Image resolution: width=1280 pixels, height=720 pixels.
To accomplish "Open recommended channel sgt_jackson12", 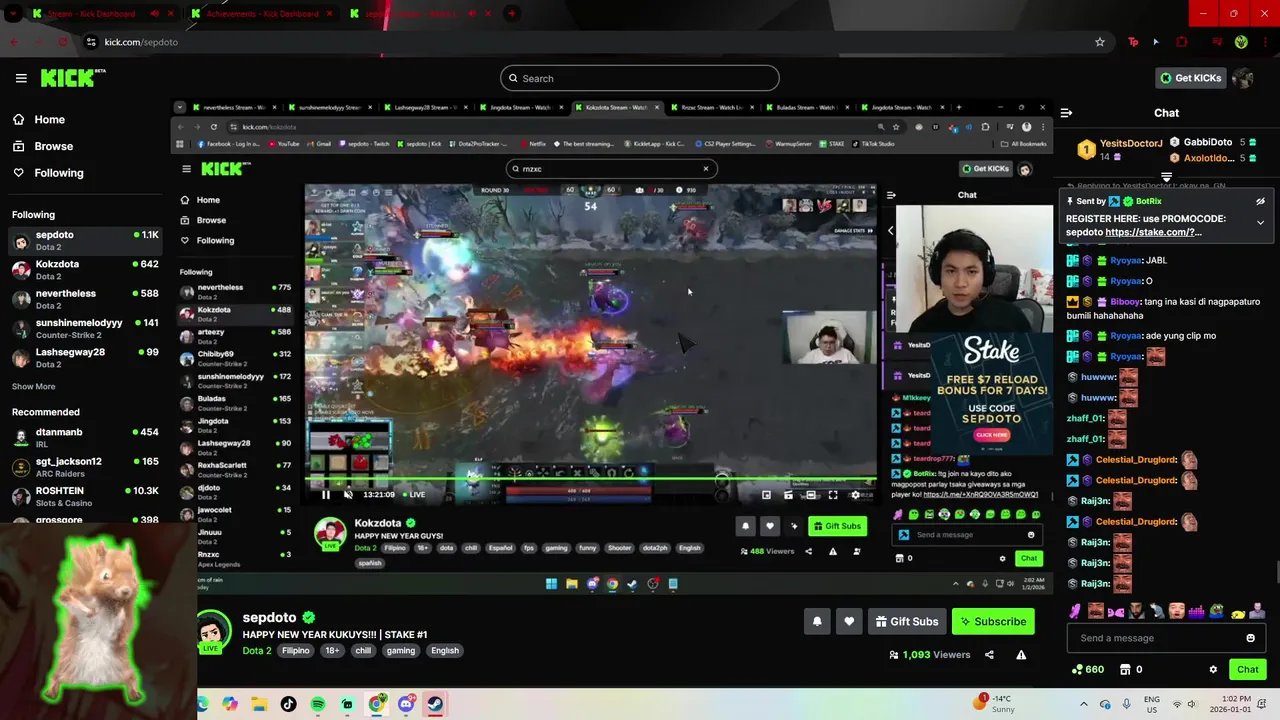I will (x=86, y=467).
